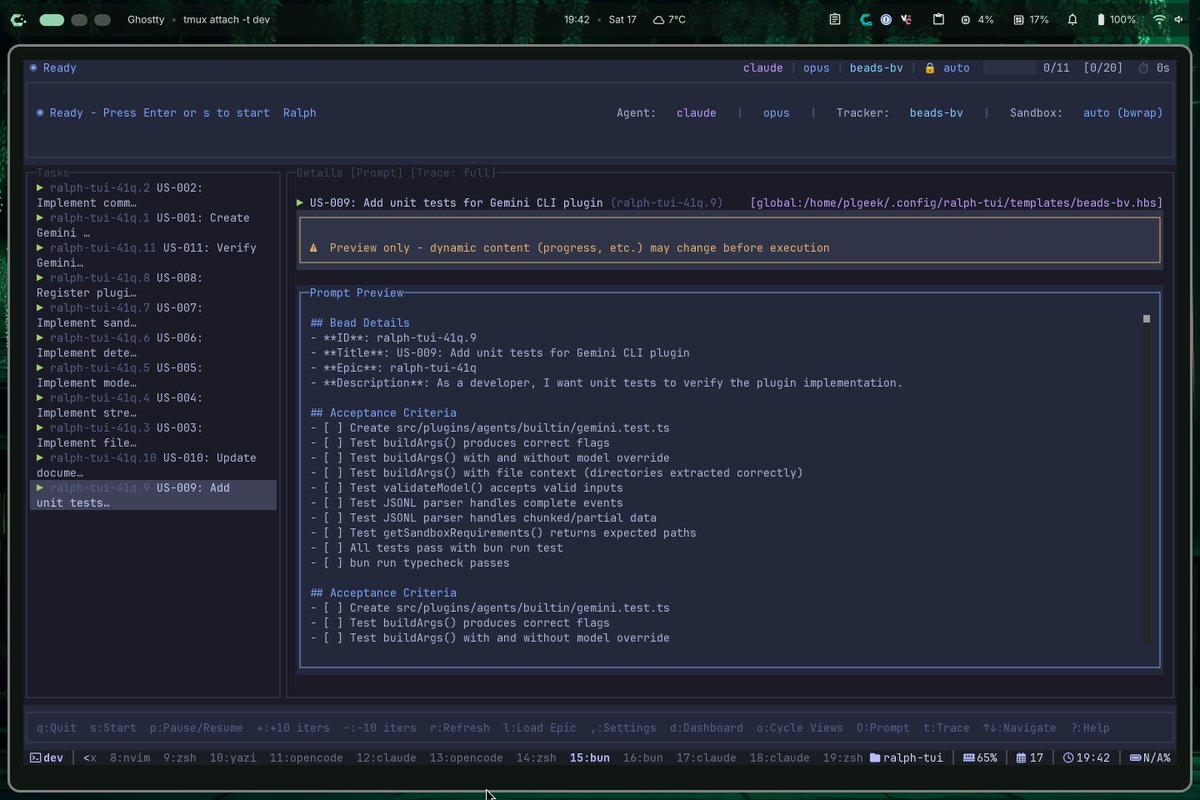Click the r:Refresh shortcut

460,728
